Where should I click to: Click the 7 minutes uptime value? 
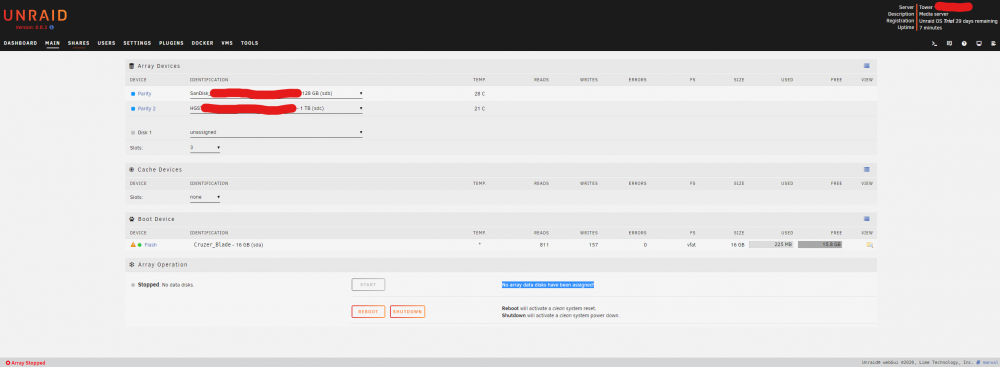click(x=930, y=28)
